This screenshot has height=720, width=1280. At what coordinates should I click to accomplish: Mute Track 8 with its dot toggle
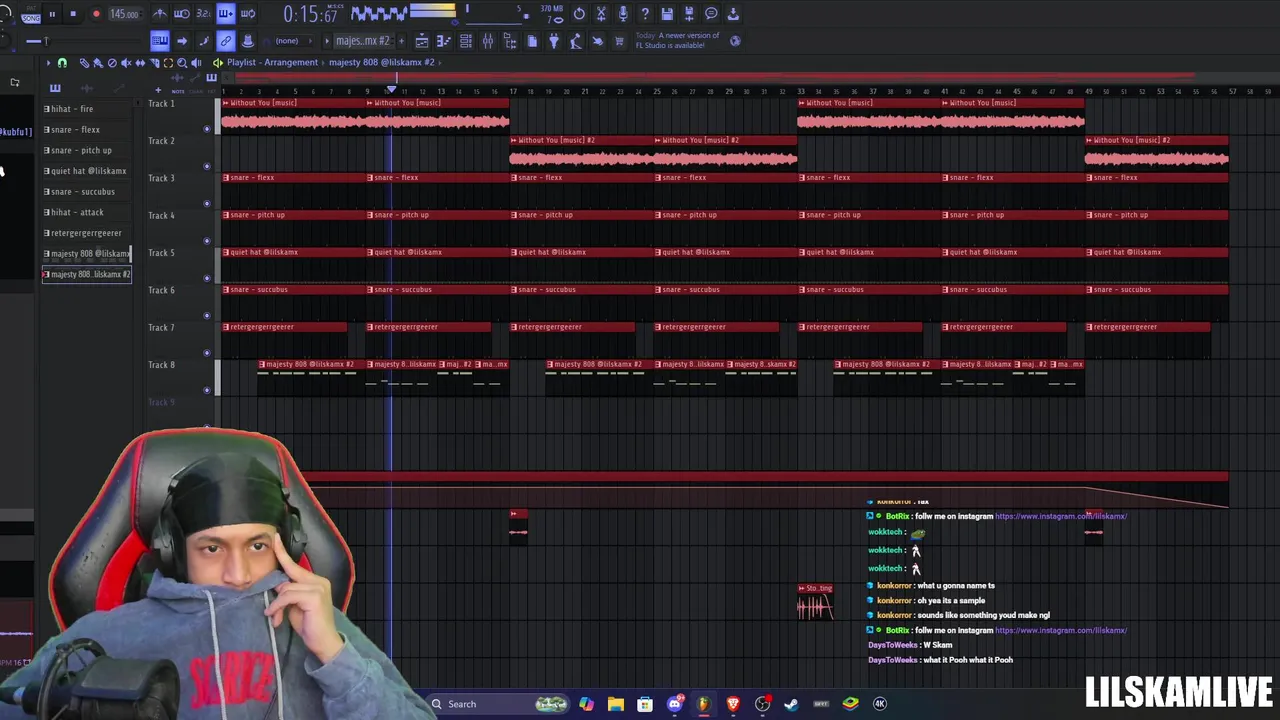207,390
